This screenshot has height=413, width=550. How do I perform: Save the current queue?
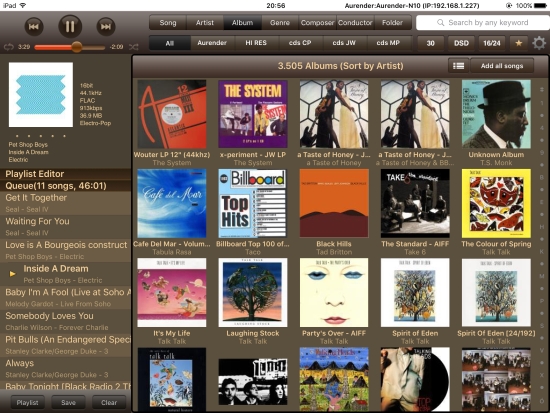point(68,402)
